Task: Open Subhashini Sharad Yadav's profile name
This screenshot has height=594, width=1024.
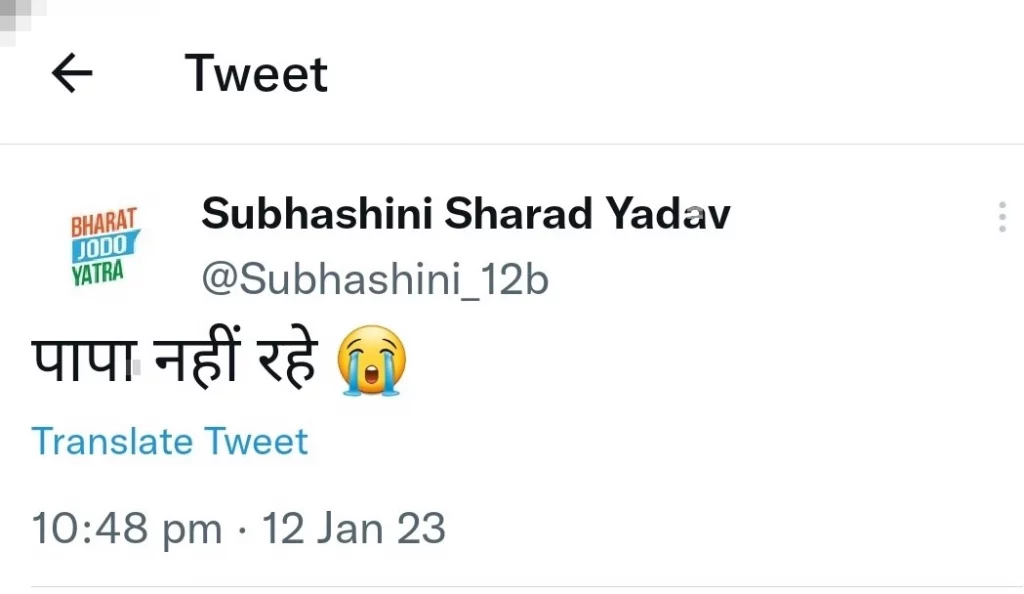Action: 466,214
